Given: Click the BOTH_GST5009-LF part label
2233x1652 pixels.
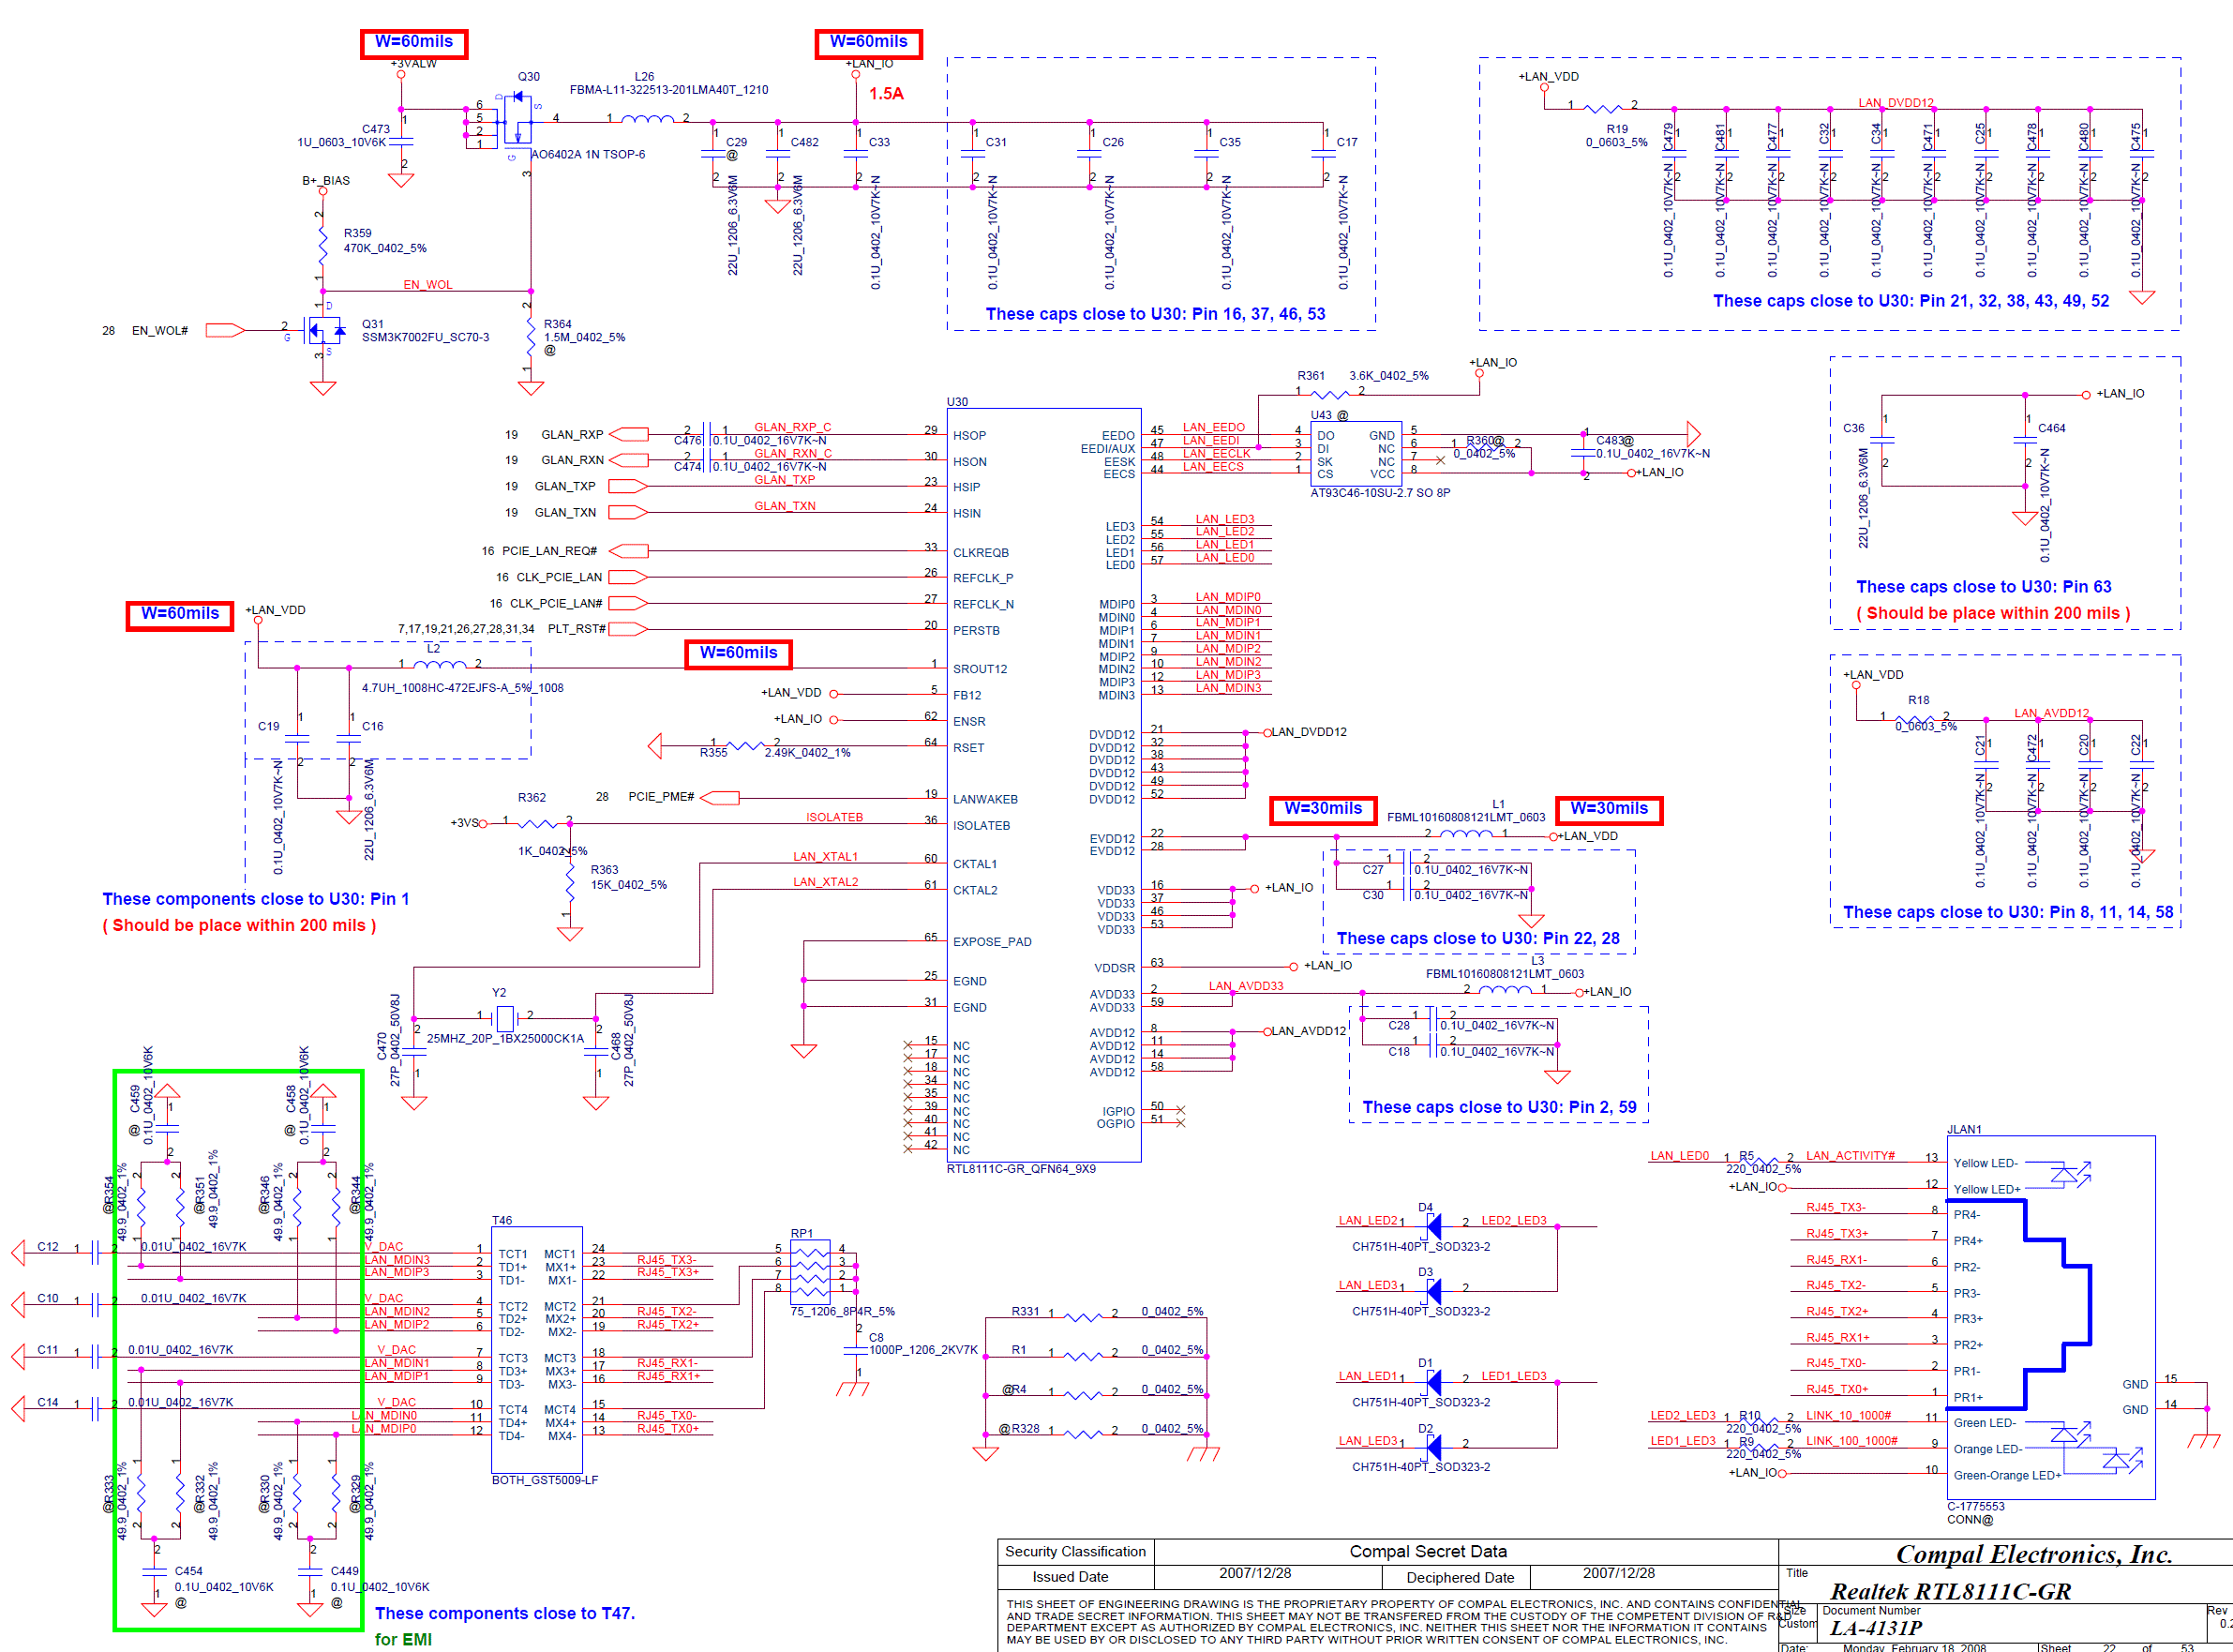Looking at the screenshot, I should pos(544,1479).
